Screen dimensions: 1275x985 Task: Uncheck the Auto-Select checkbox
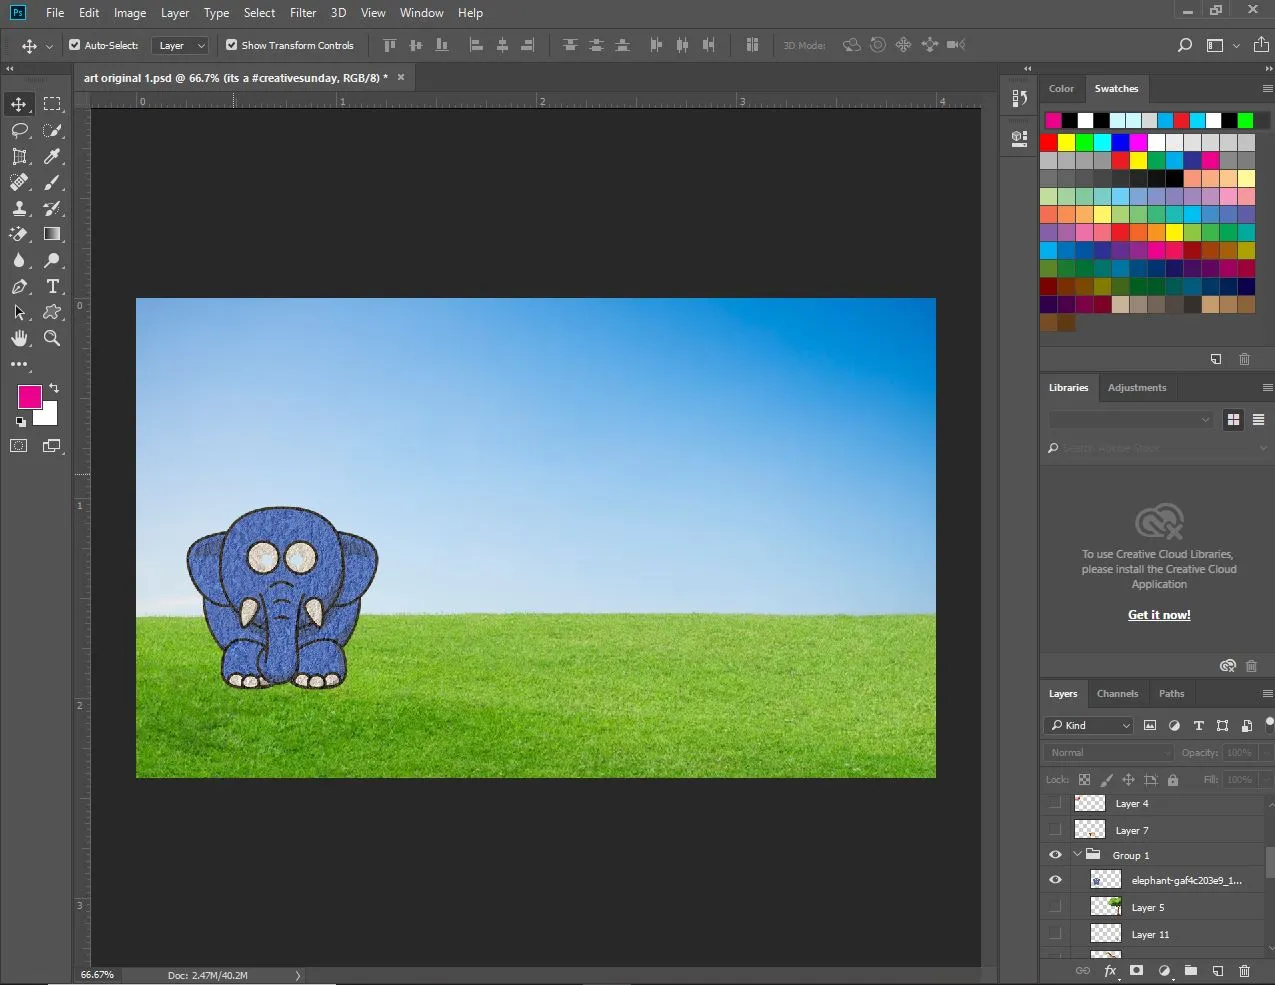tap(74, 45)
